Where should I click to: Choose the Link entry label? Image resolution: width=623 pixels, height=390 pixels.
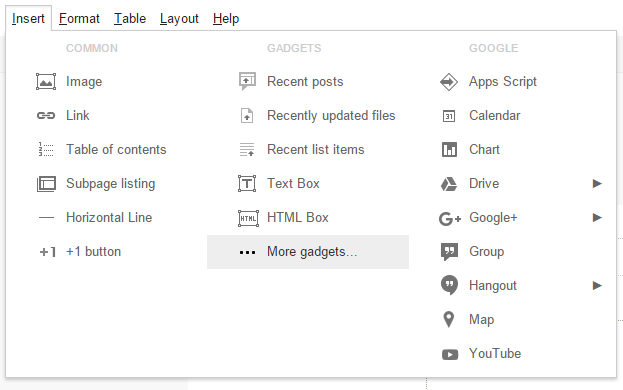pyautogui.click(x=77, y=116)
